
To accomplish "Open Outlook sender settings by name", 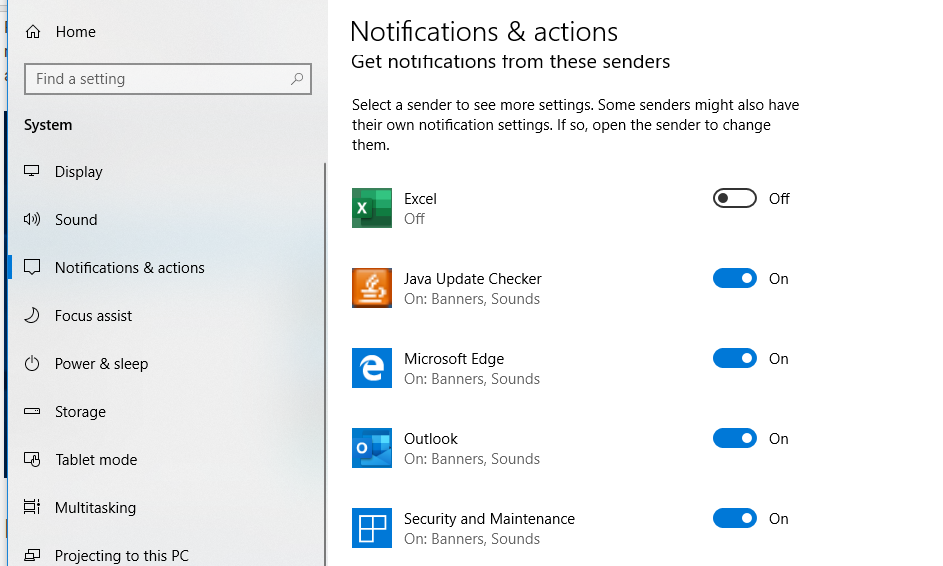I will point(431,438).
